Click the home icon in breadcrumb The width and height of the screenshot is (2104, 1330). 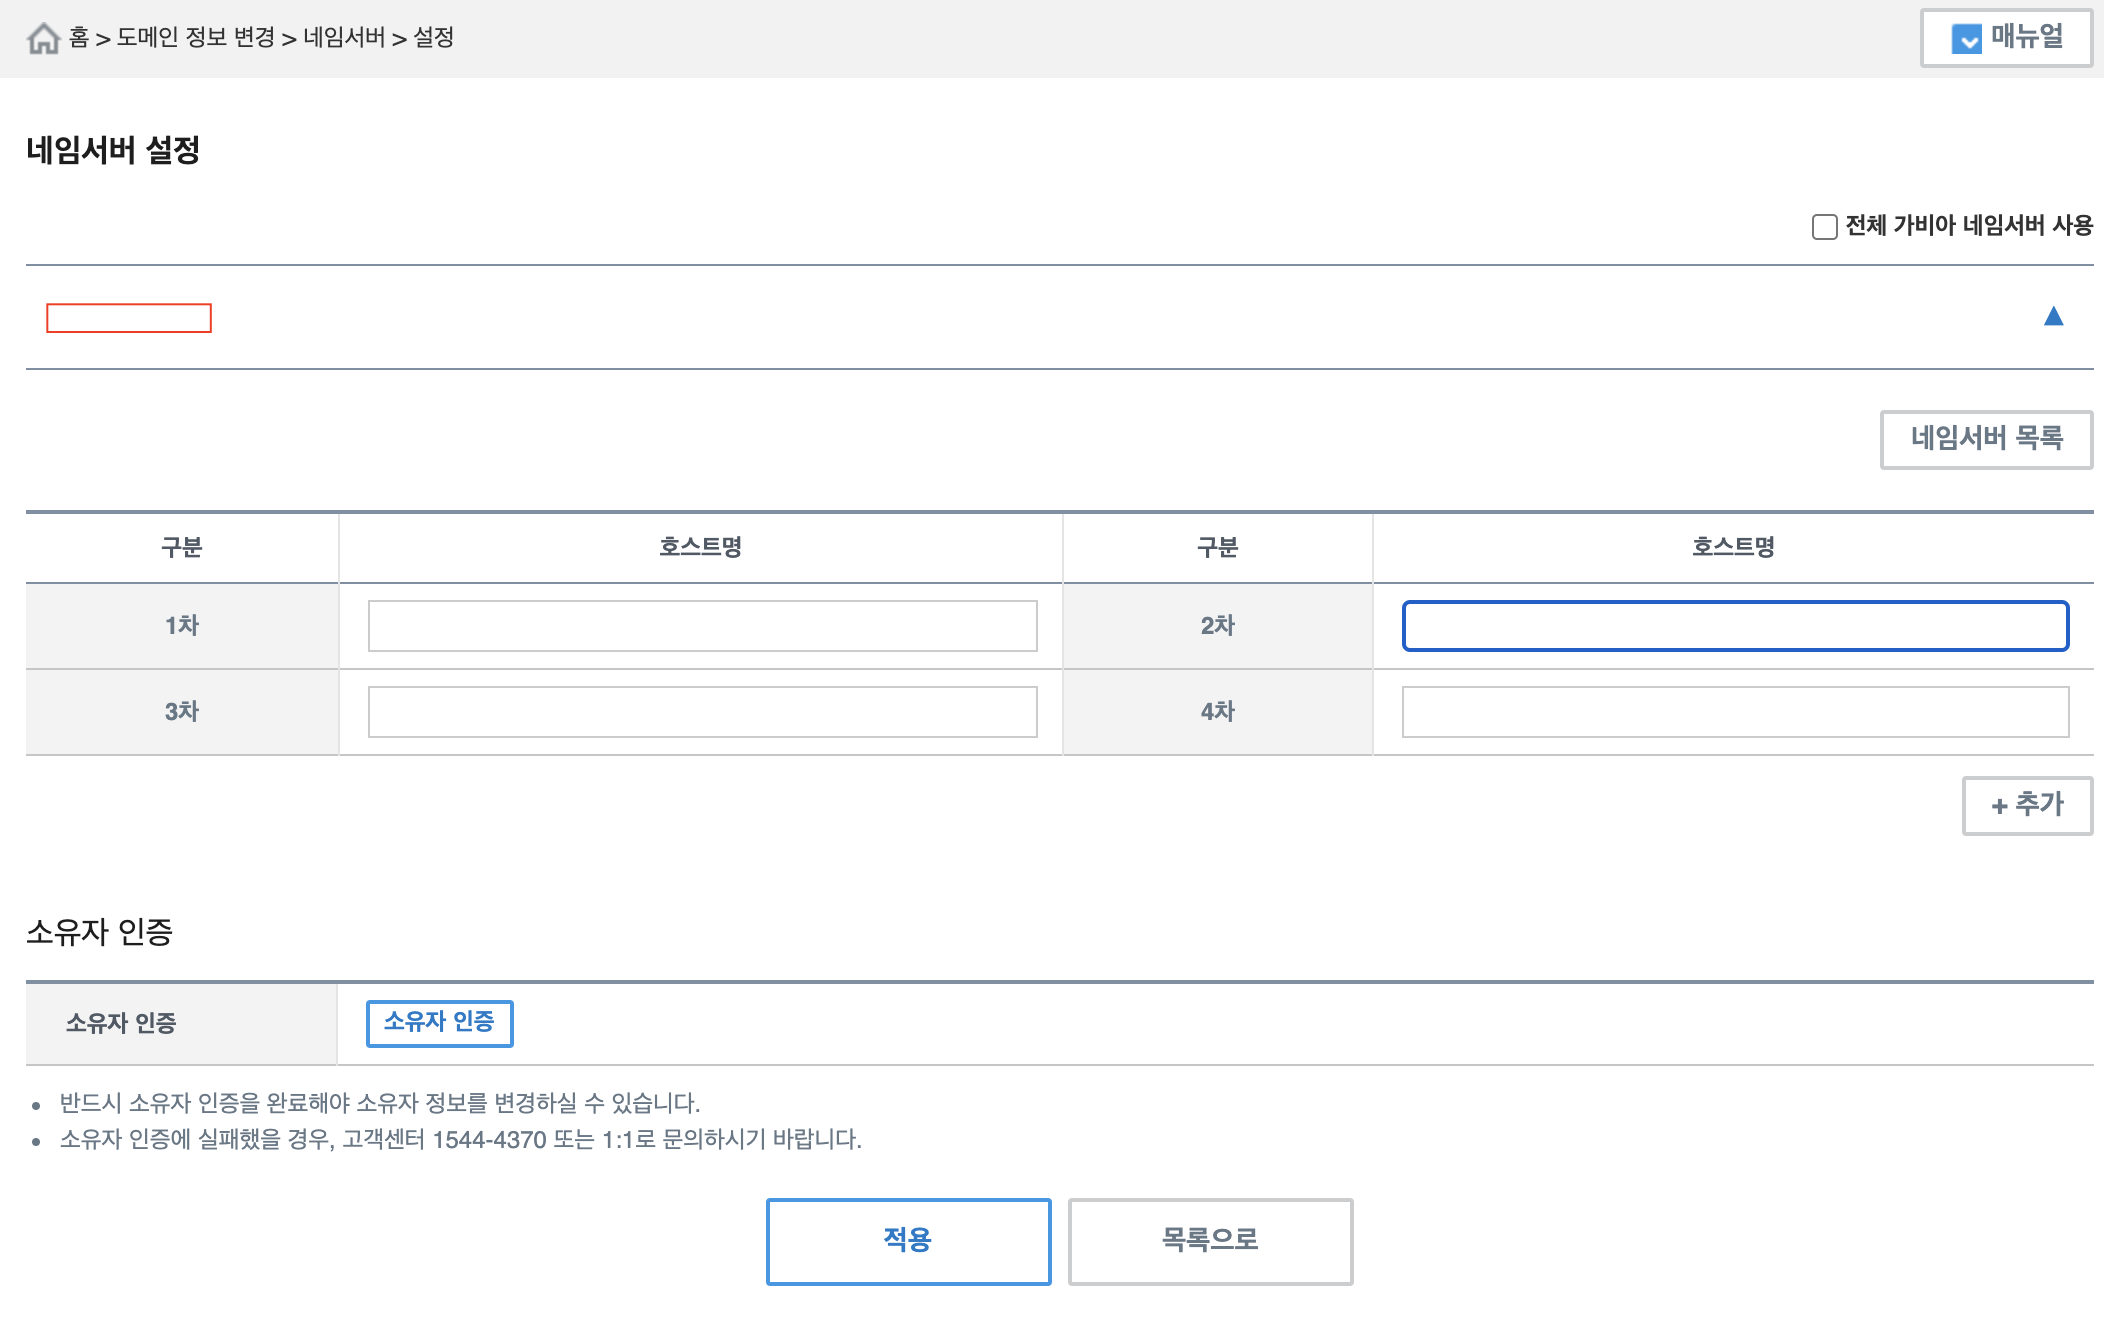43,39
